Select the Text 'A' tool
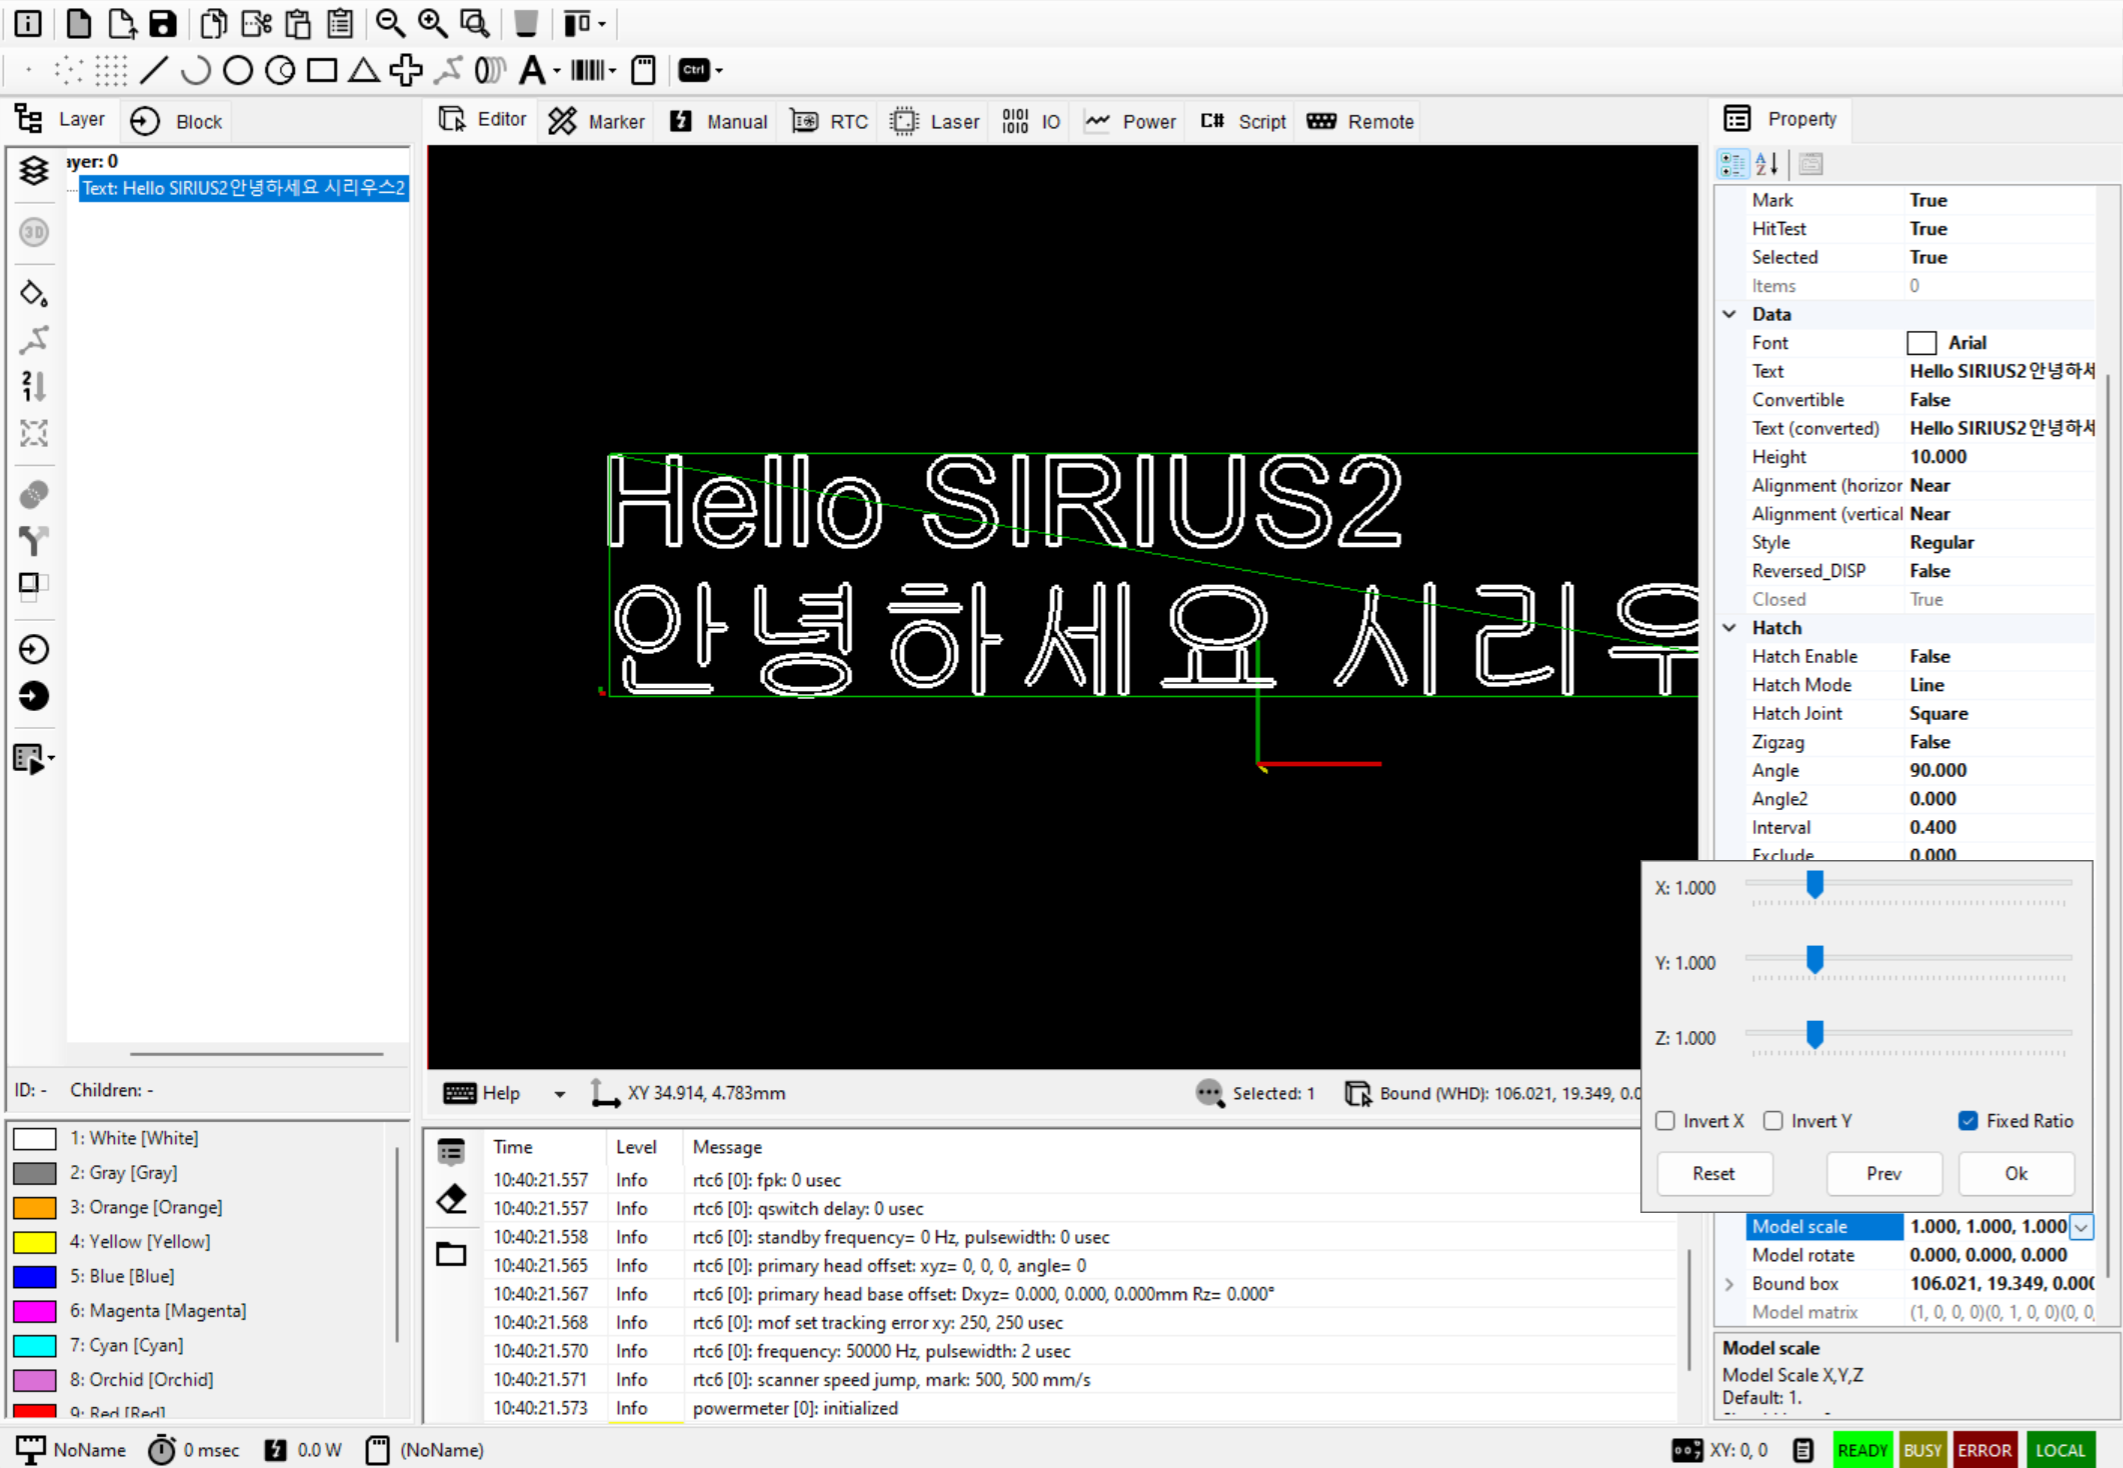This screenshot has width=2123, height=1468. pyautogui.click(x=532, y=70)
